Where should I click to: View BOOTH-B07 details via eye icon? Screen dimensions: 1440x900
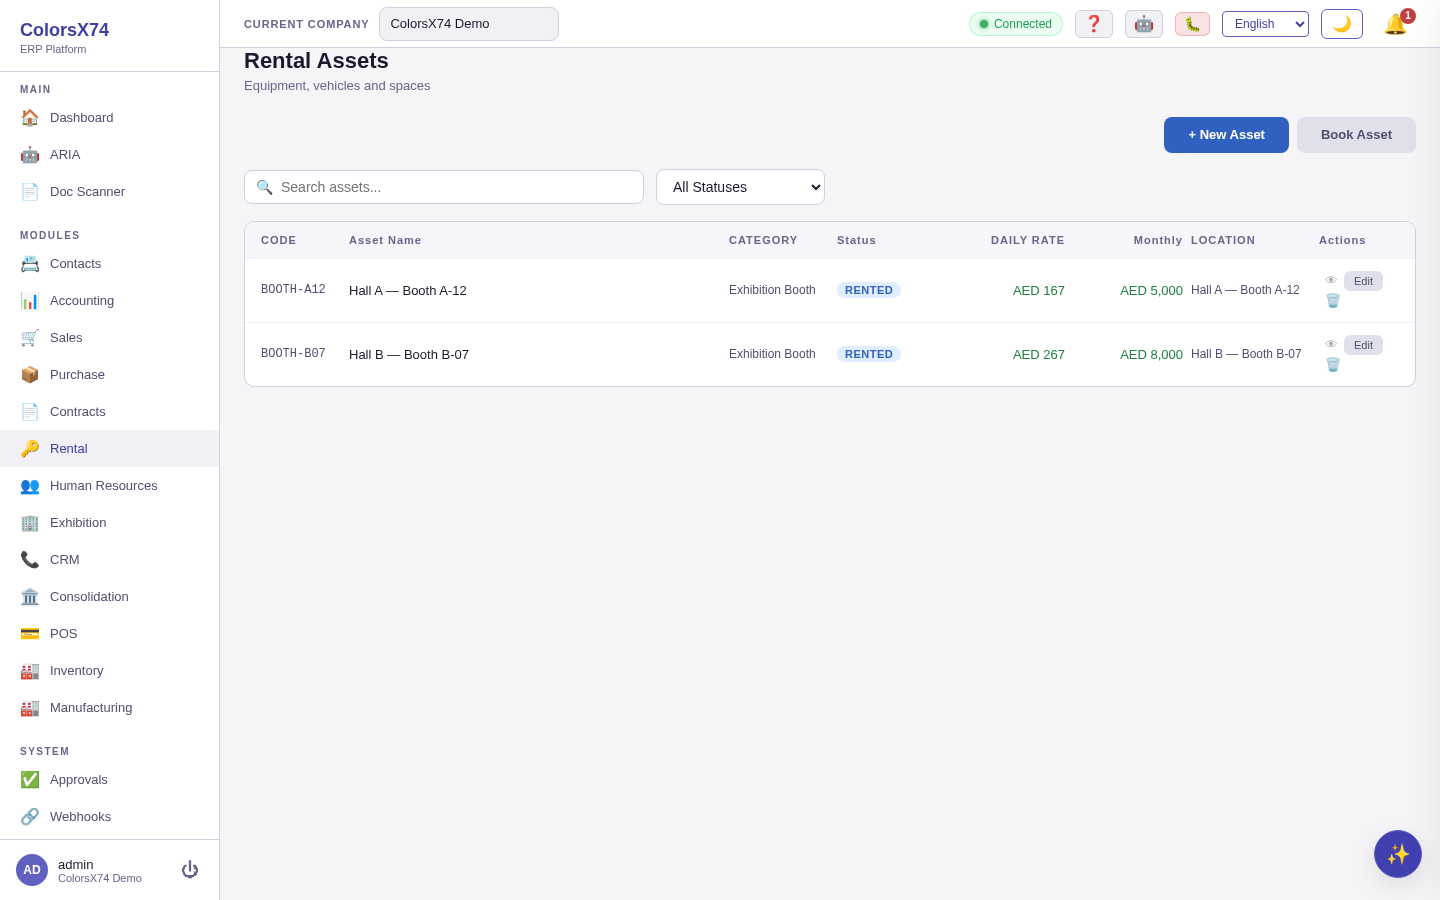click(x=1331, y=344)
